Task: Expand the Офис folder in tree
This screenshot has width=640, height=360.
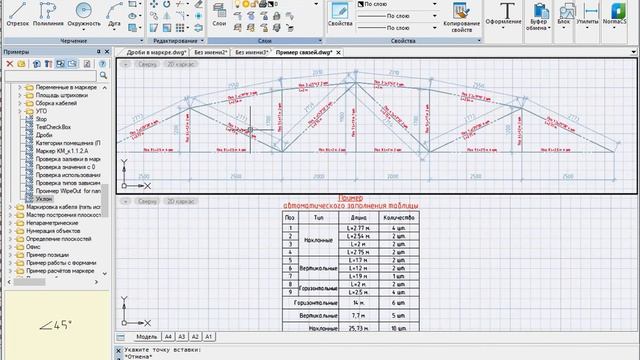Action: [x=10, y=247]
